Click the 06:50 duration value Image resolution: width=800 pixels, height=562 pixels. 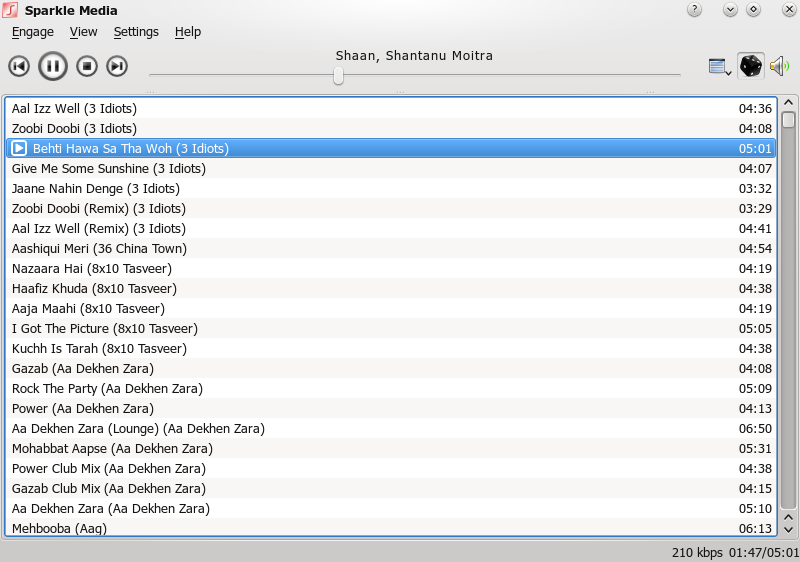[x=755, y=428]
